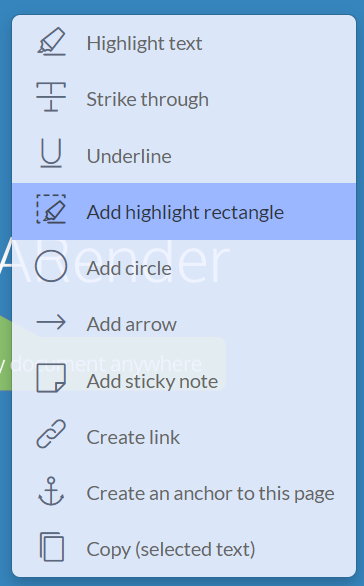Click the highlighter pen icon
Image resolution: width=364 pixels, height=586 pixels.
pos(51,42)
